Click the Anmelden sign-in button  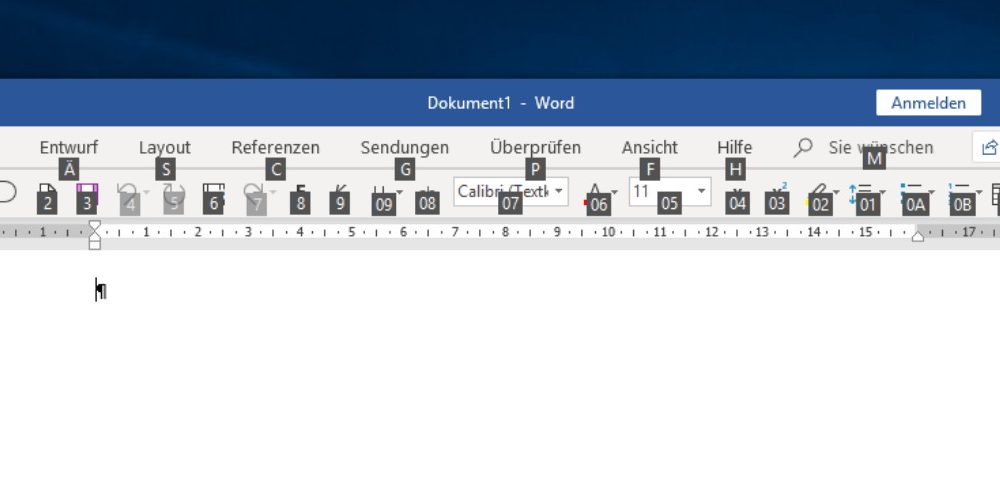929,103
